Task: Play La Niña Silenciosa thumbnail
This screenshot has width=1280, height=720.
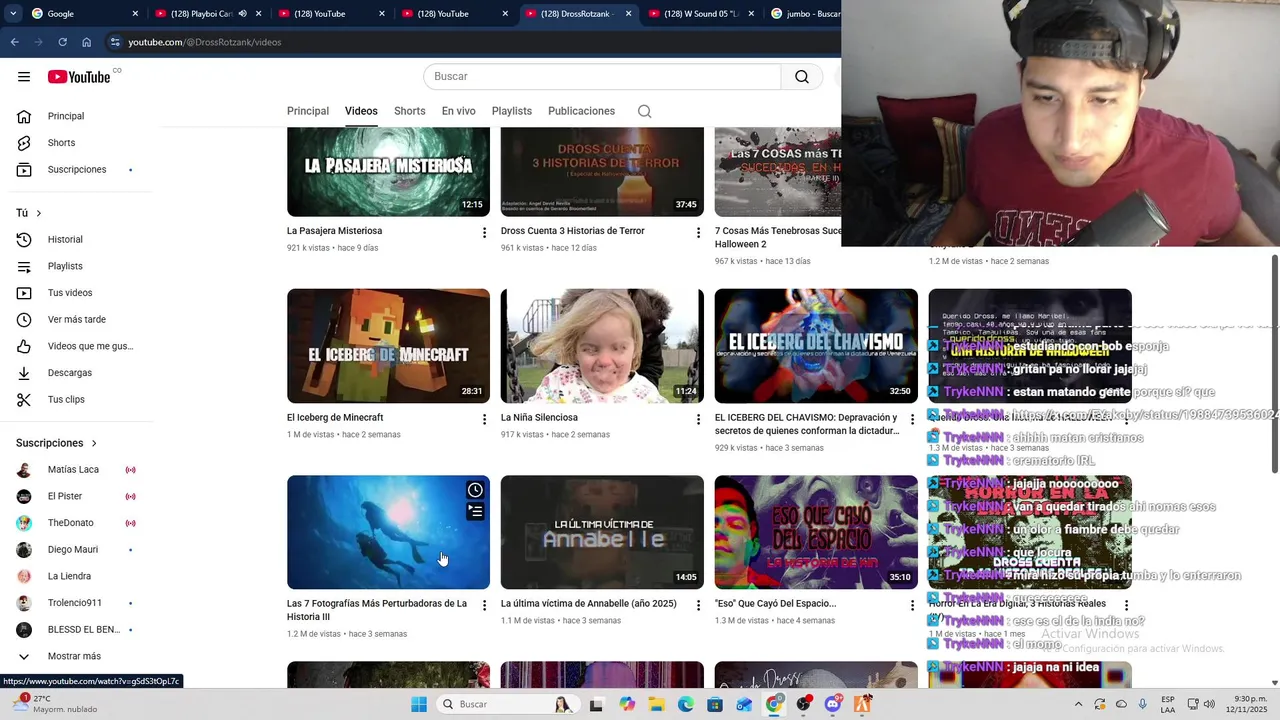Action: (x=602, y=346)
